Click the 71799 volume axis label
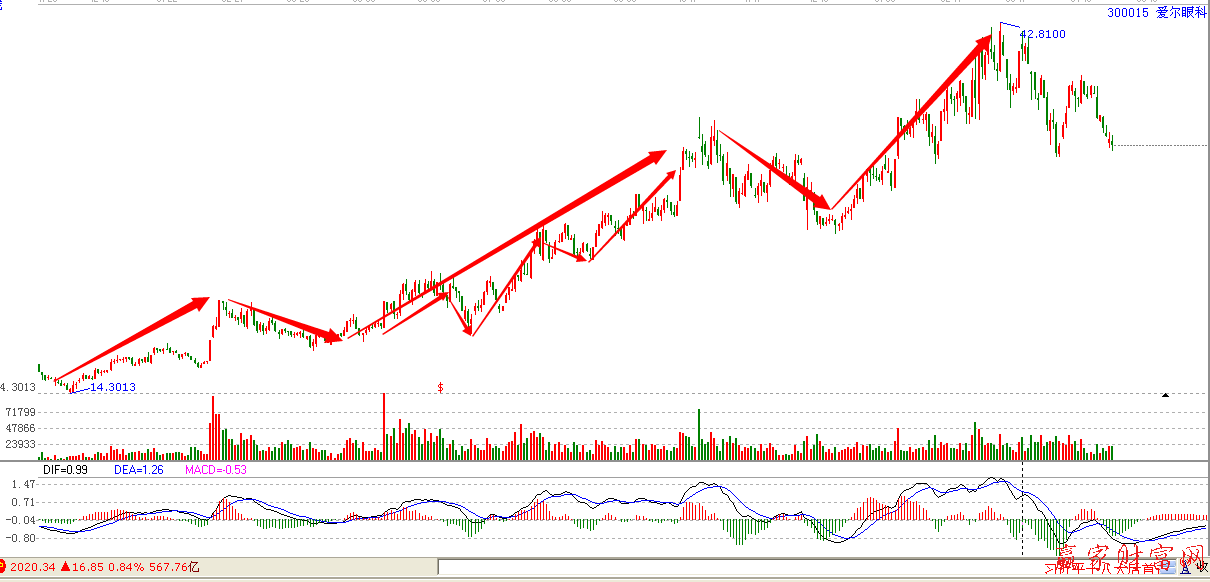The height and width of the screenshot is (582, 1210). click(20, 412)
